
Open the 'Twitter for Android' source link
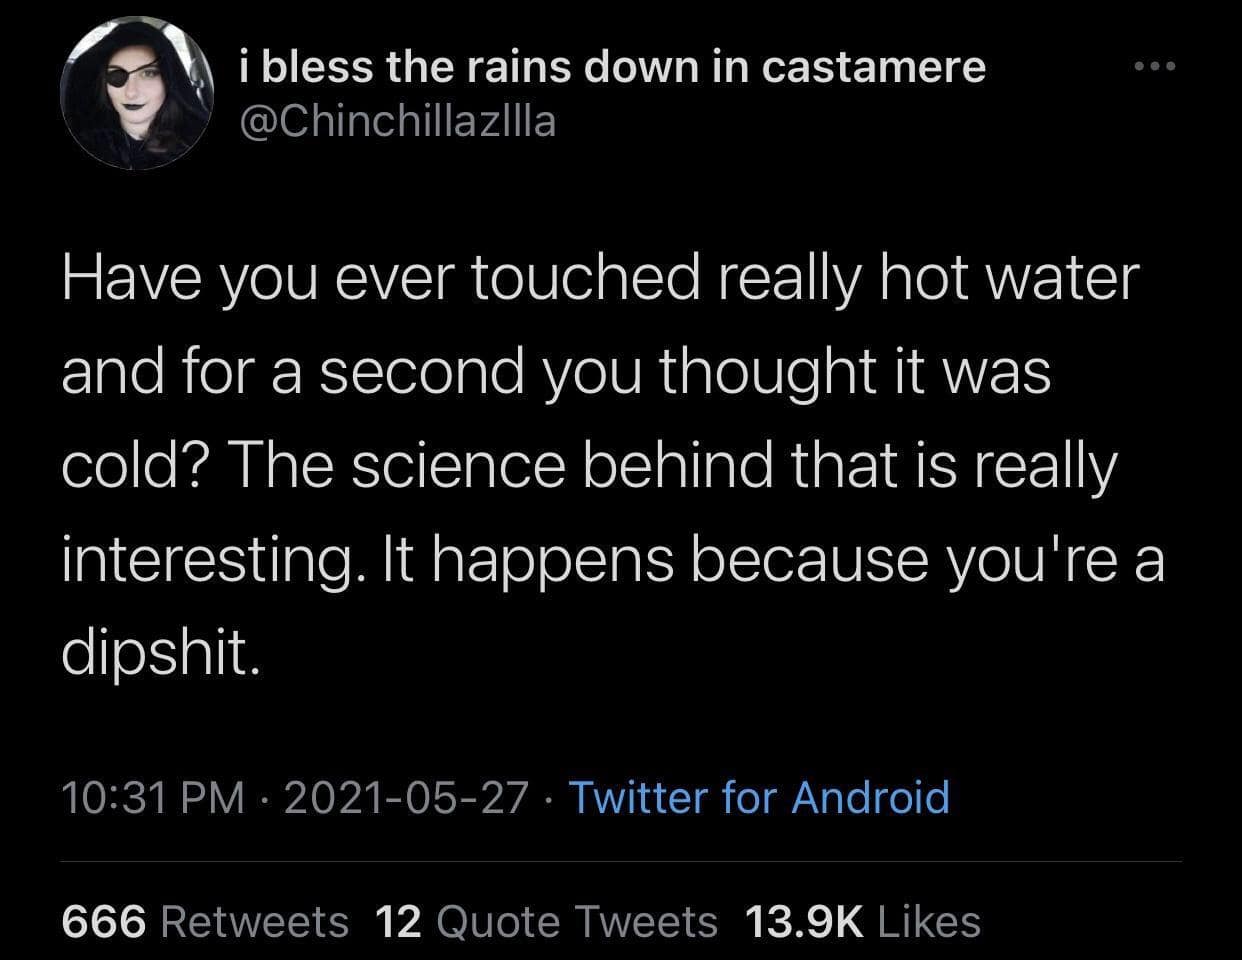[x=759, y=798]
